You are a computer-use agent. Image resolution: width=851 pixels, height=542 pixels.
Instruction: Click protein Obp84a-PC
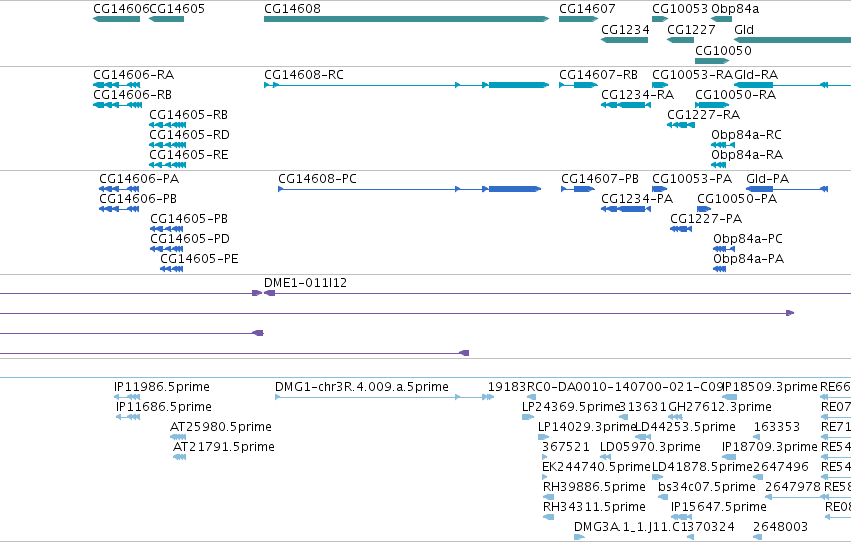coord(724,249)
